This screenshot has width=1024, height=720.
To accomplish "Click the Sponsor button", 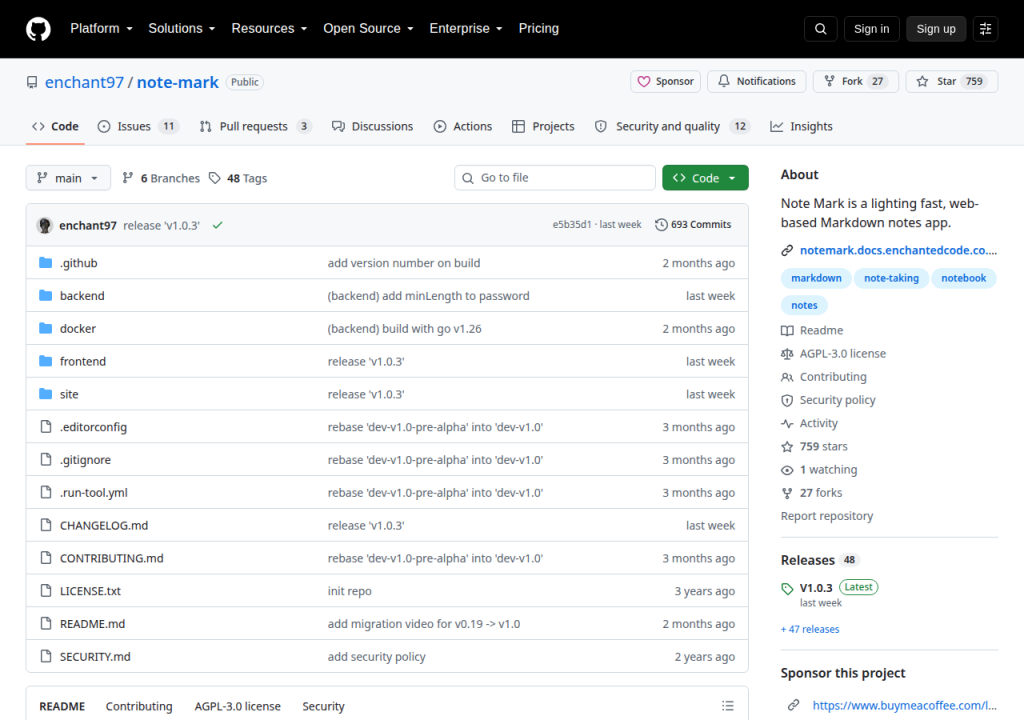I will (665, 81).
